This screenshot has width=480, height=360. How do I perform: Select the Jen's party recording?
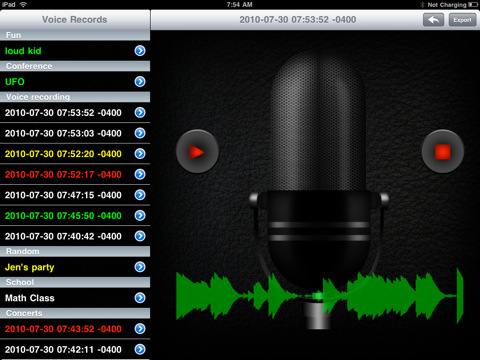point(75,267)
